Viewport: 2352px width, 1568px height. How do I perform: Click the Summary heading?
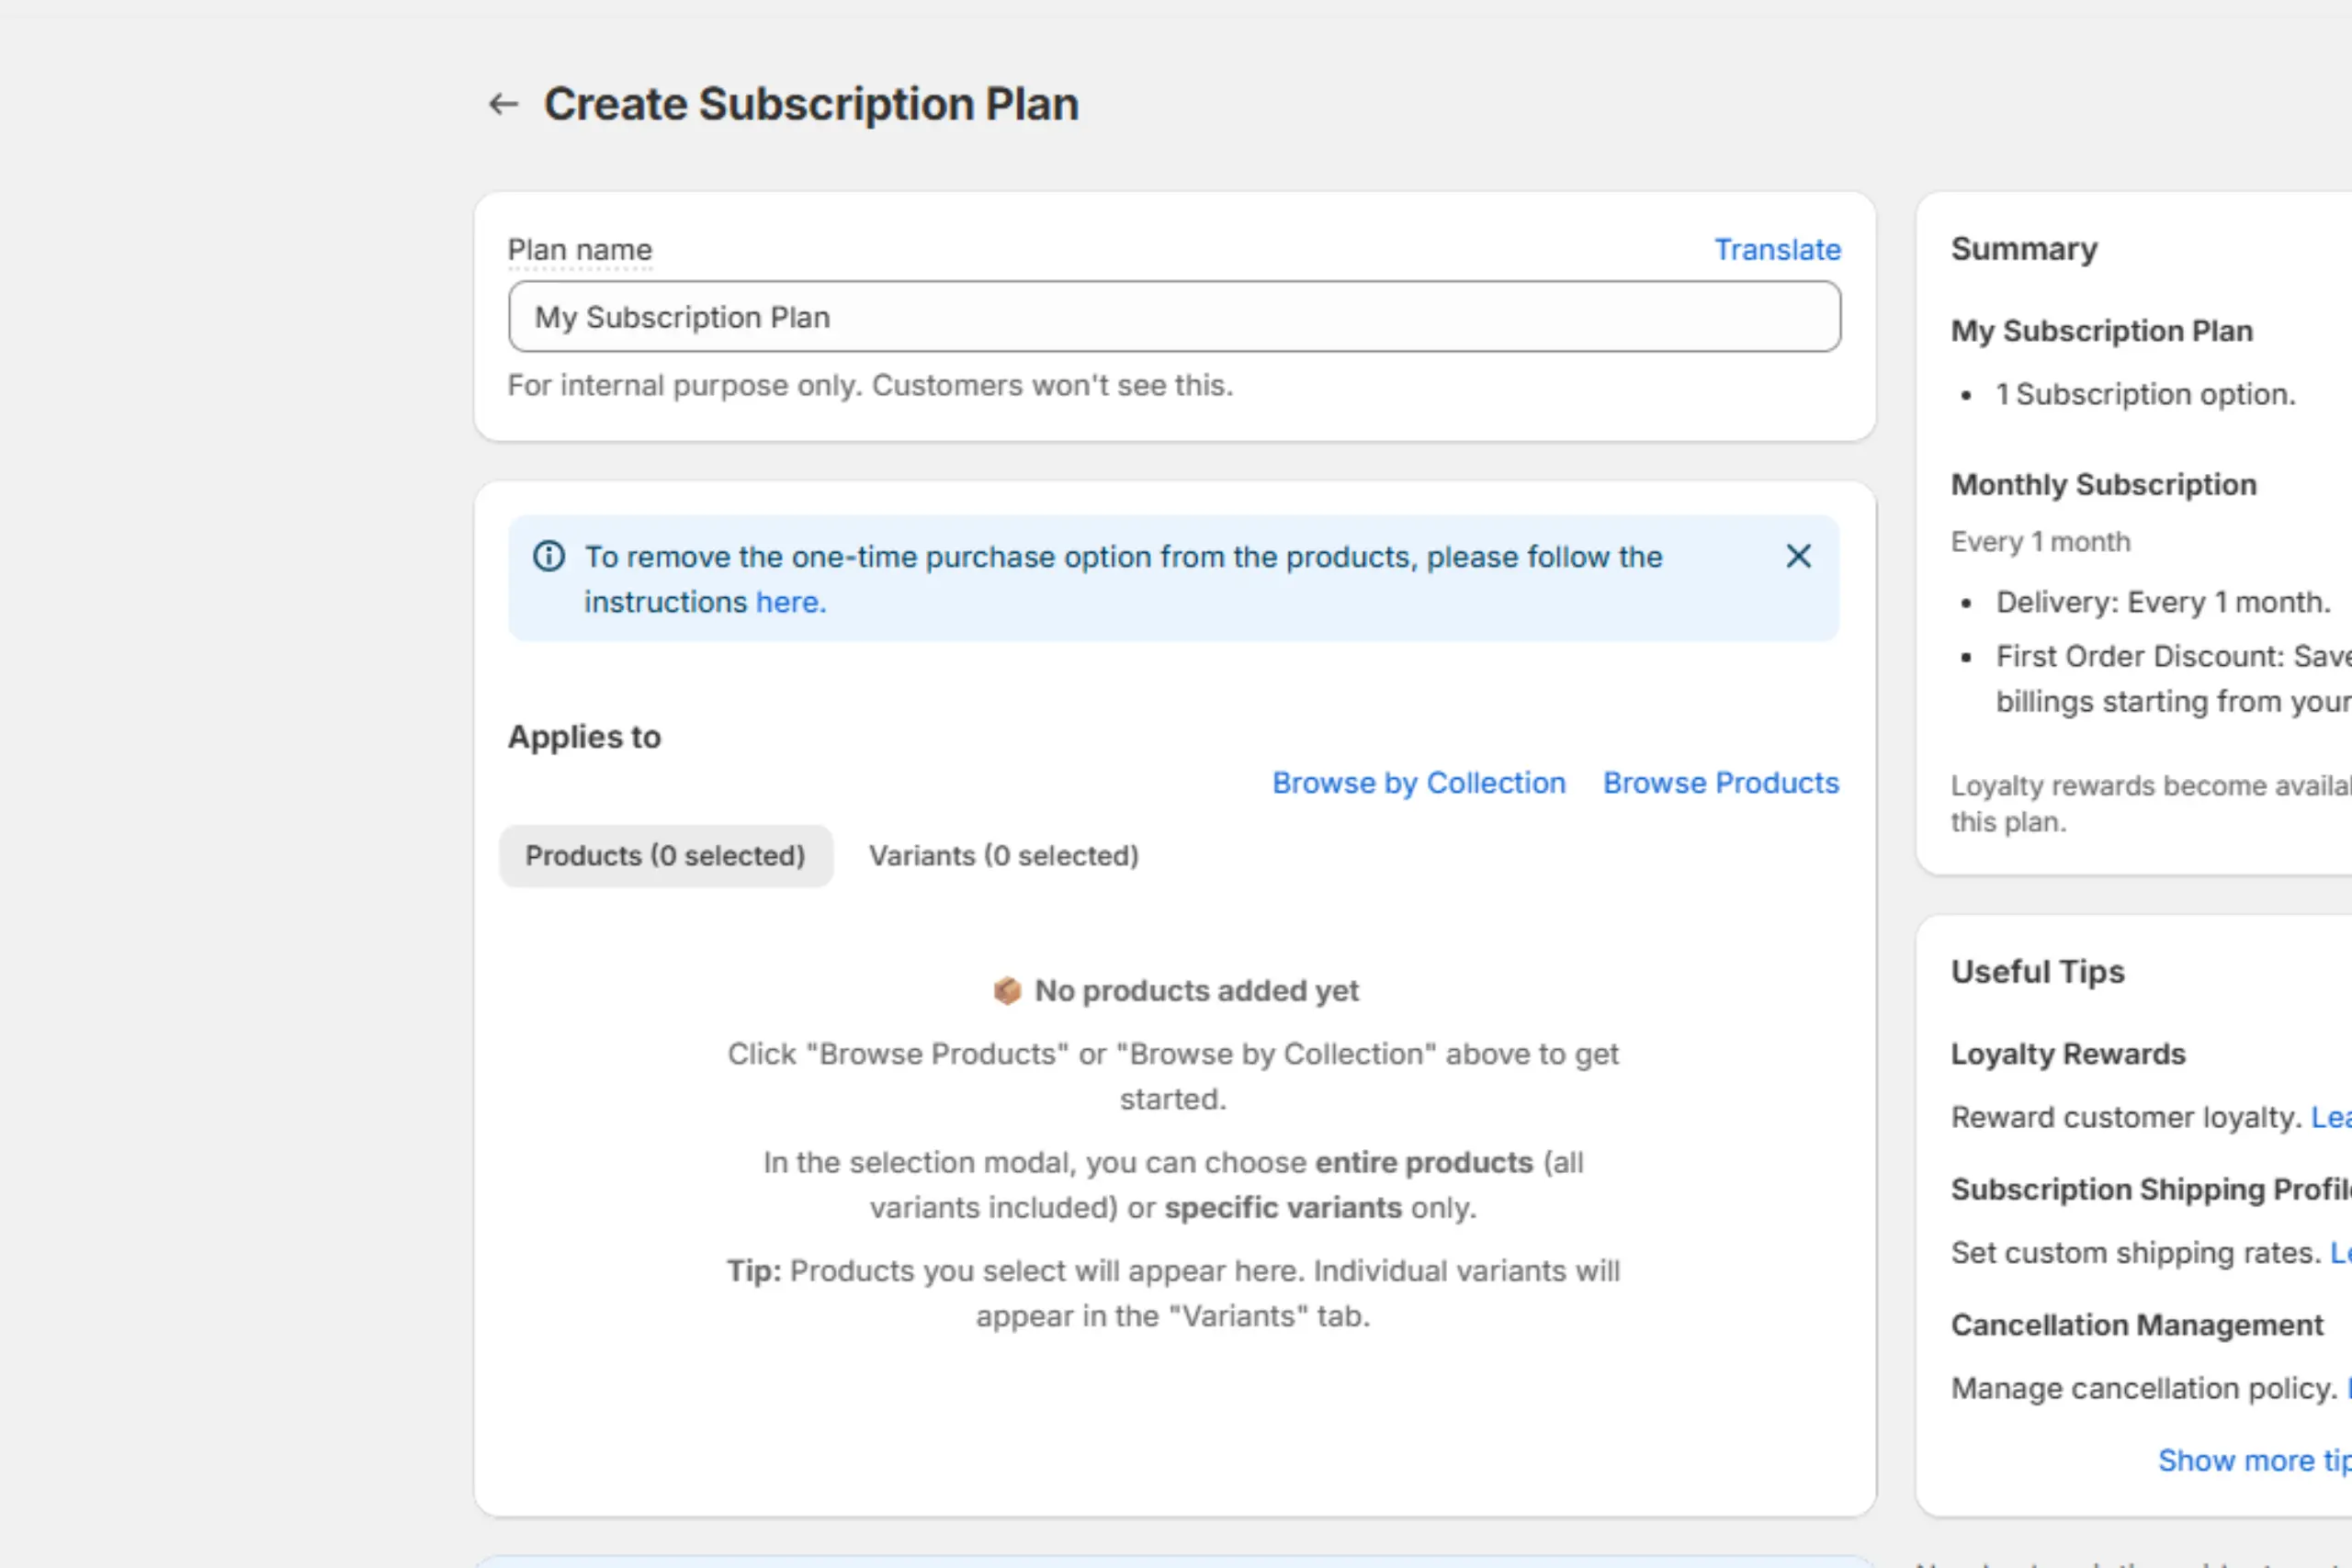coord(2024,249)
